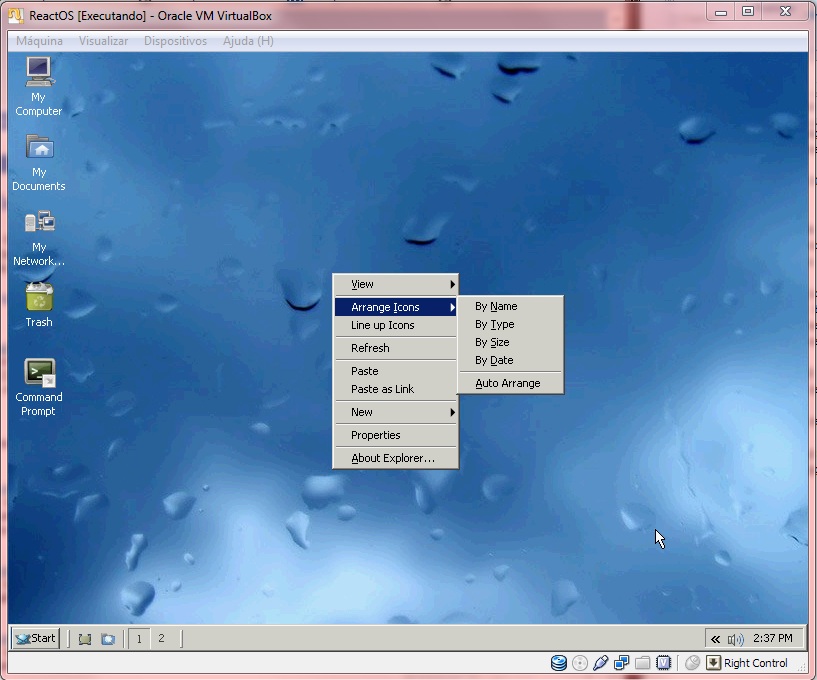Click the Right Control host key label

(756, 663)
